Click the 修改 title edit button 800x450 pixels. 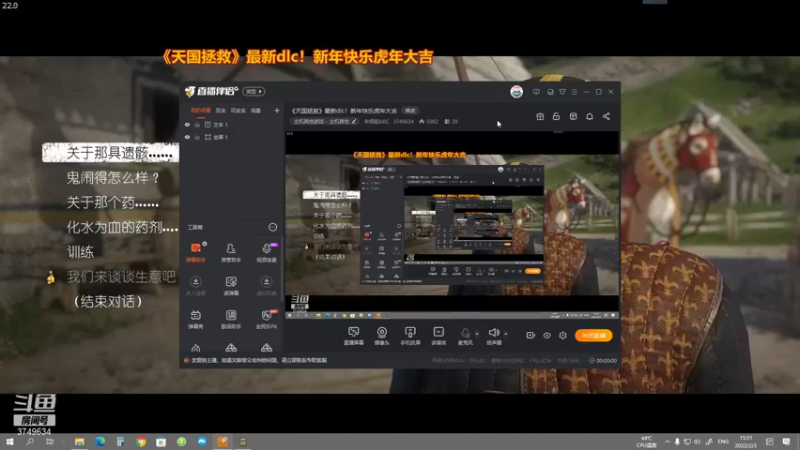click(410, 110)
